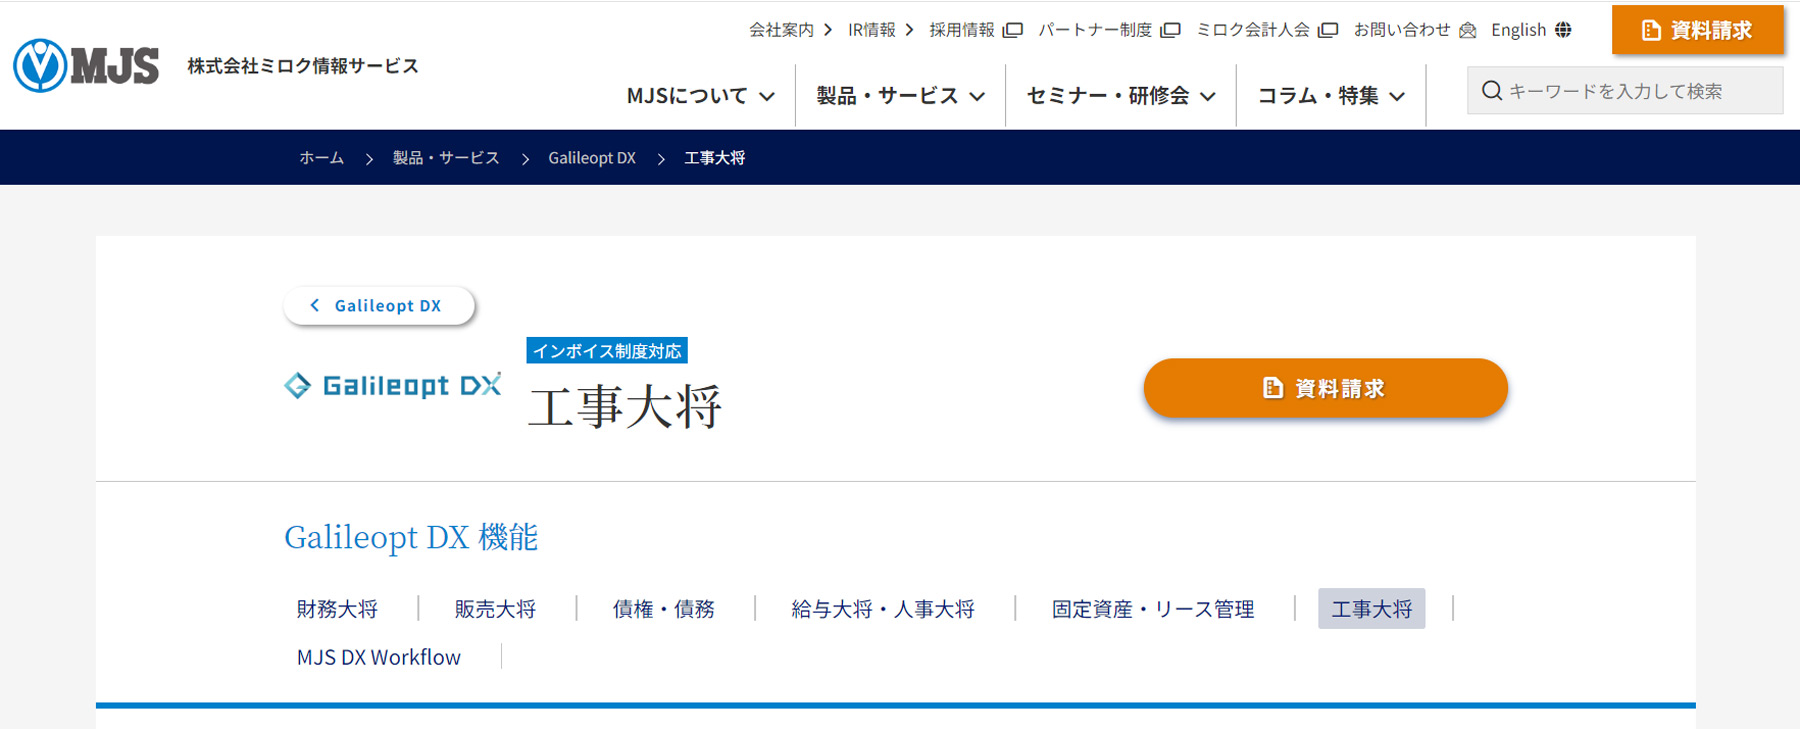This screenshot has width=1800, height=729.
Task: Click the top-right 資料請求 button
Action: pos(1697,30)
